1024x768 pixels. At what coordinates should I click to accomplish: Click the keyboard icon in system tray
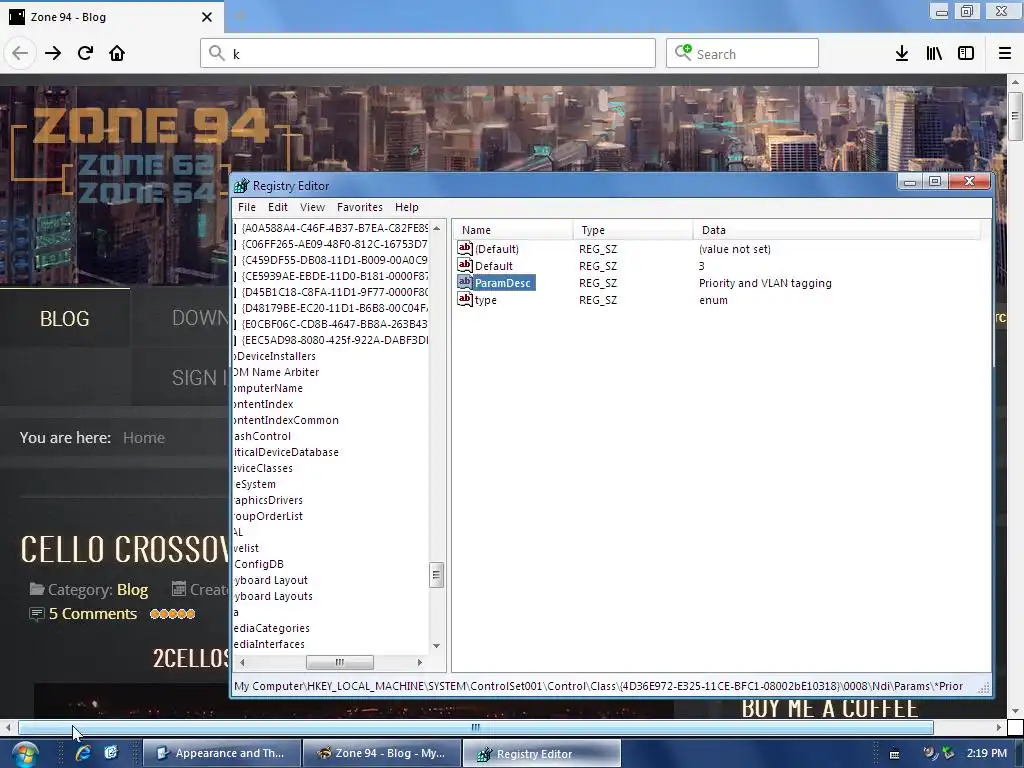[x=895, y=754]
